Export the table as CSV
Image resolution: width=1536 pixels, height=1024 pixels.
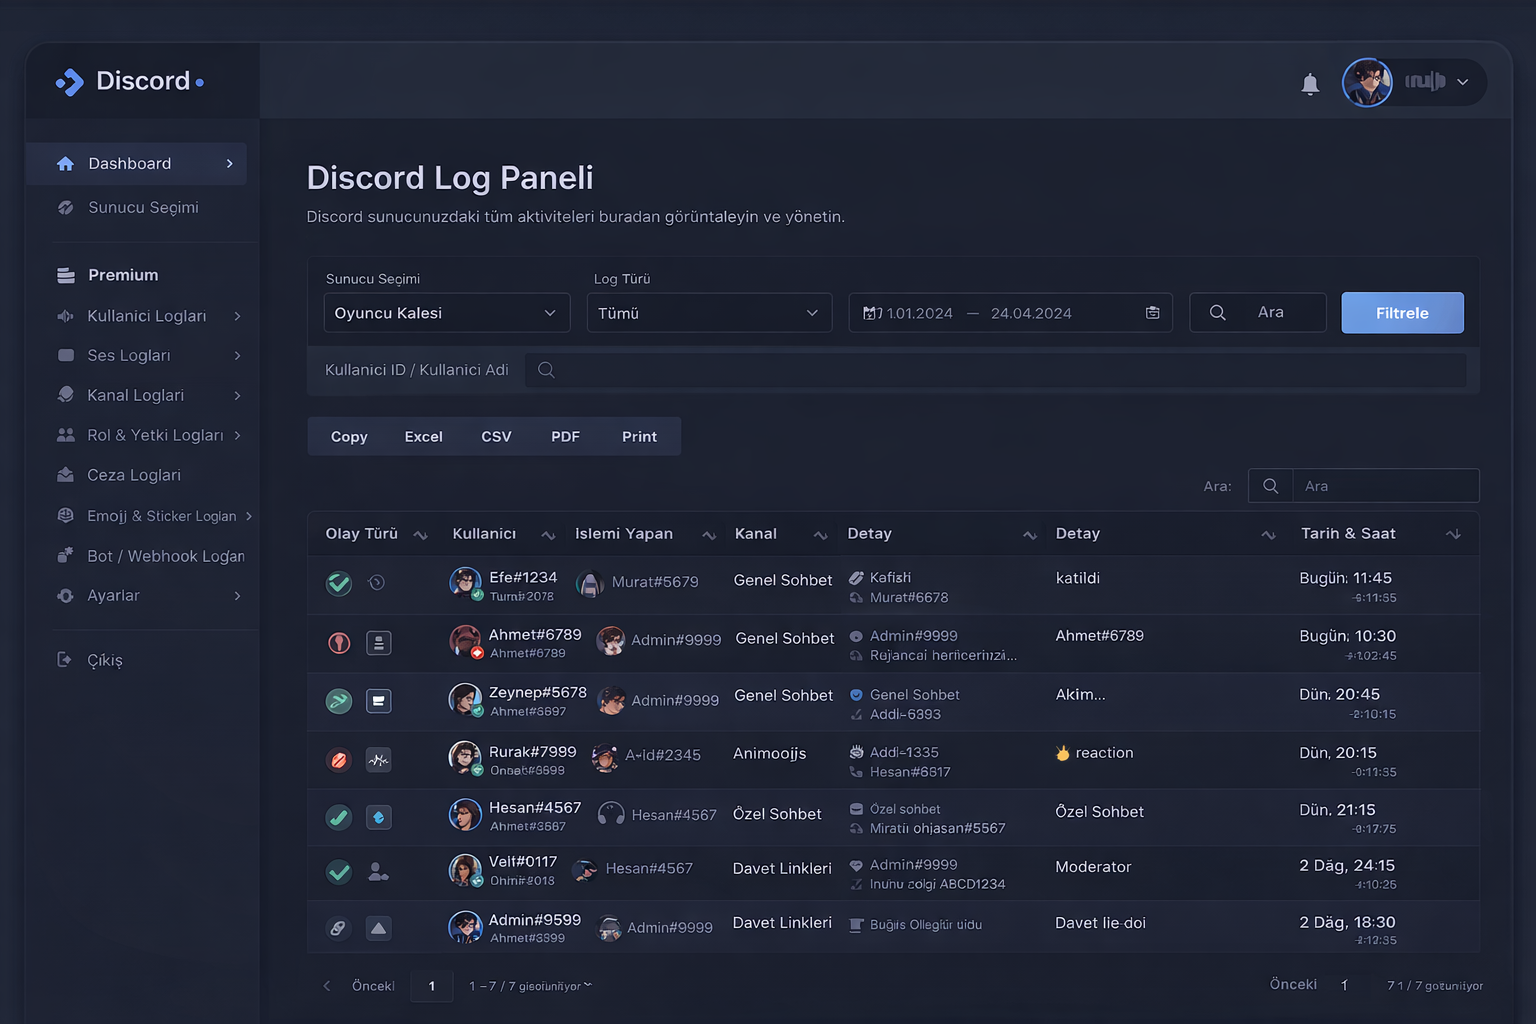496,437
